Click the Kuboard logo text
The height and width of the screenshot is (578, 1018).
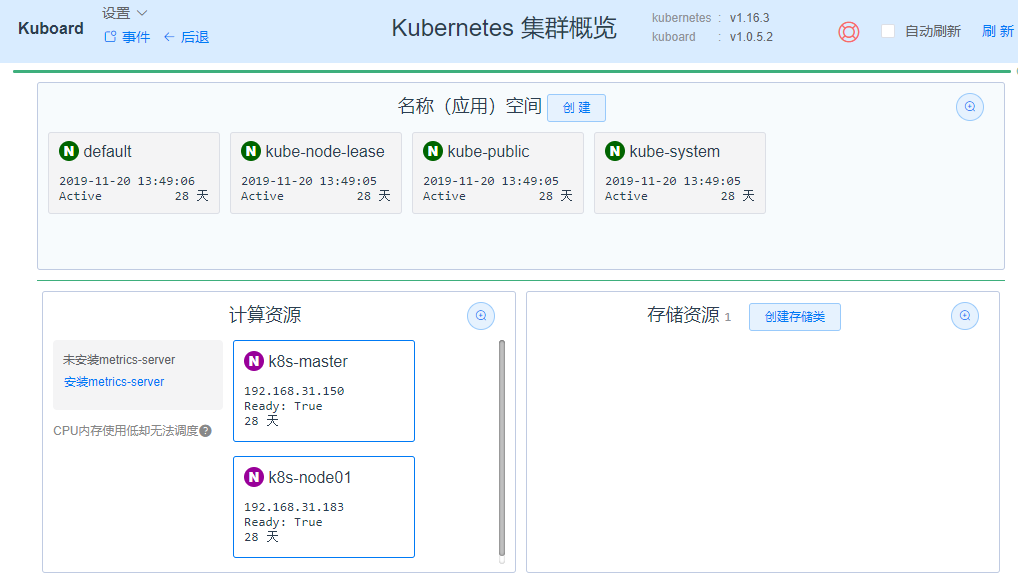pyautogui.click(x=51, y=29)
